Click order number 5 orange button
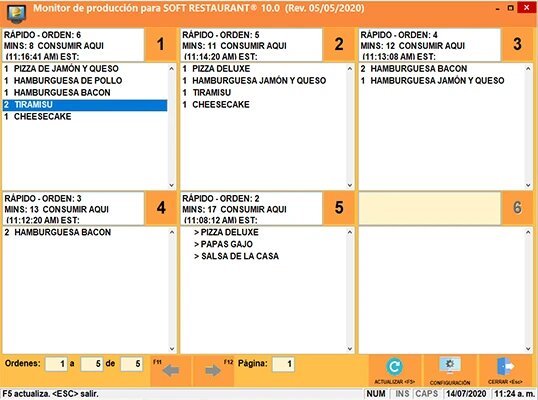Image resolution: width=538 pixels, height=400 pixels. 339,208
